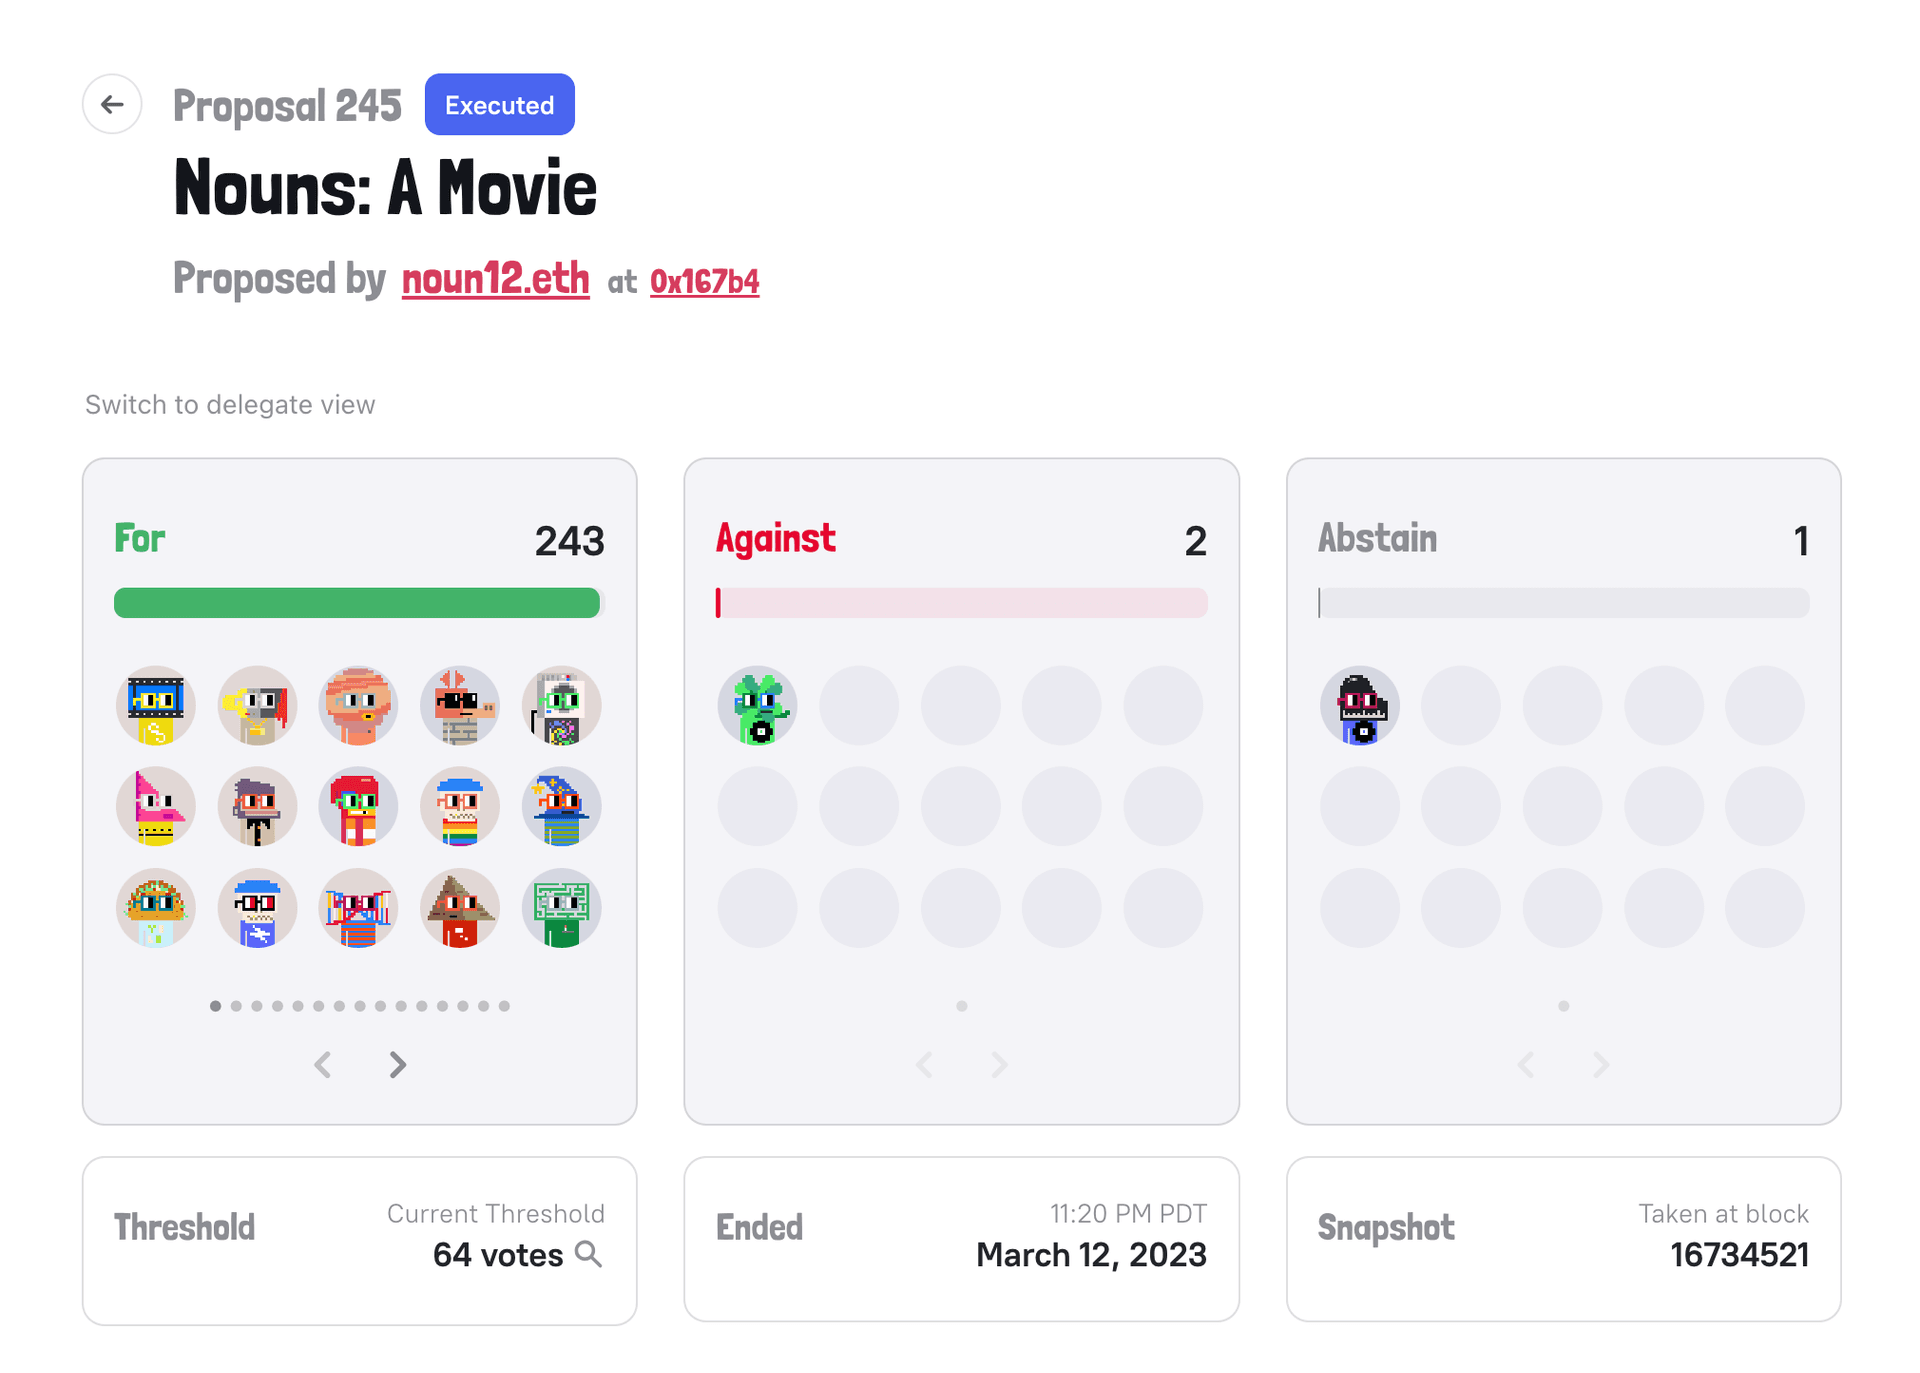Click the magnifier icon next to 64 votes
1920x1373 pixels.
click(589, 1254)
